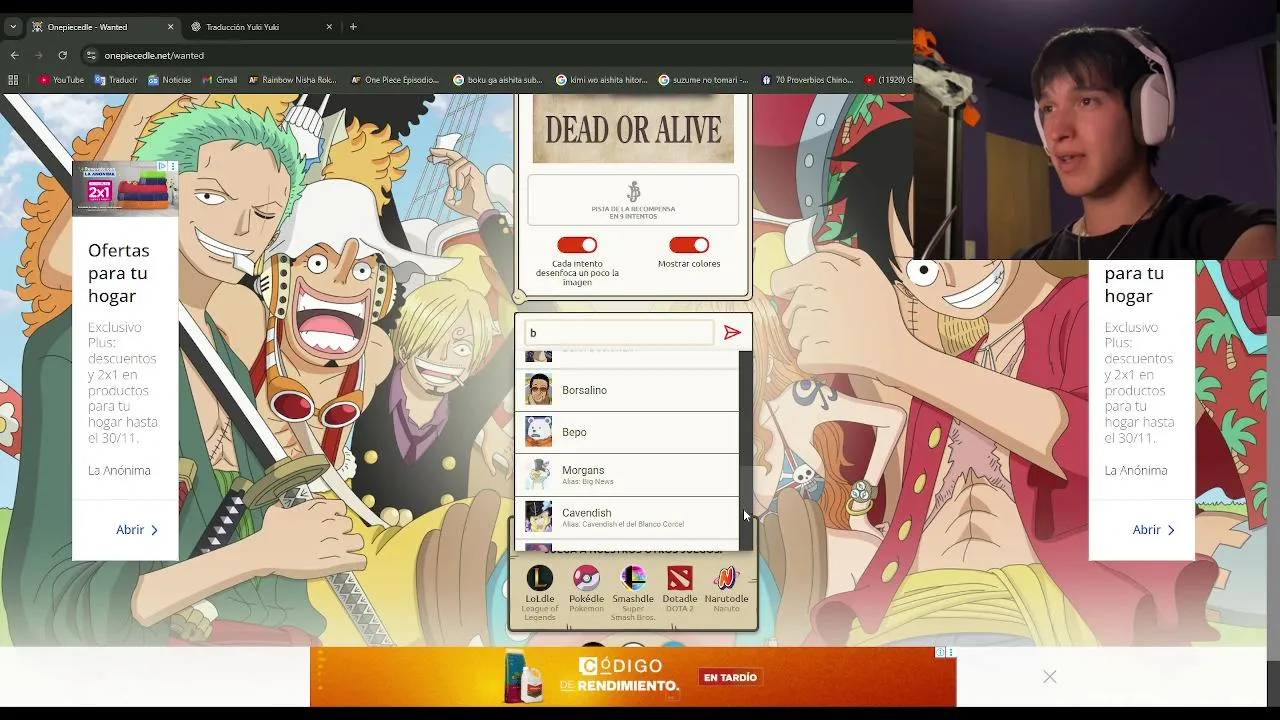
Task: Open the boku ga aishita bookmark
Action: point(497,80)
